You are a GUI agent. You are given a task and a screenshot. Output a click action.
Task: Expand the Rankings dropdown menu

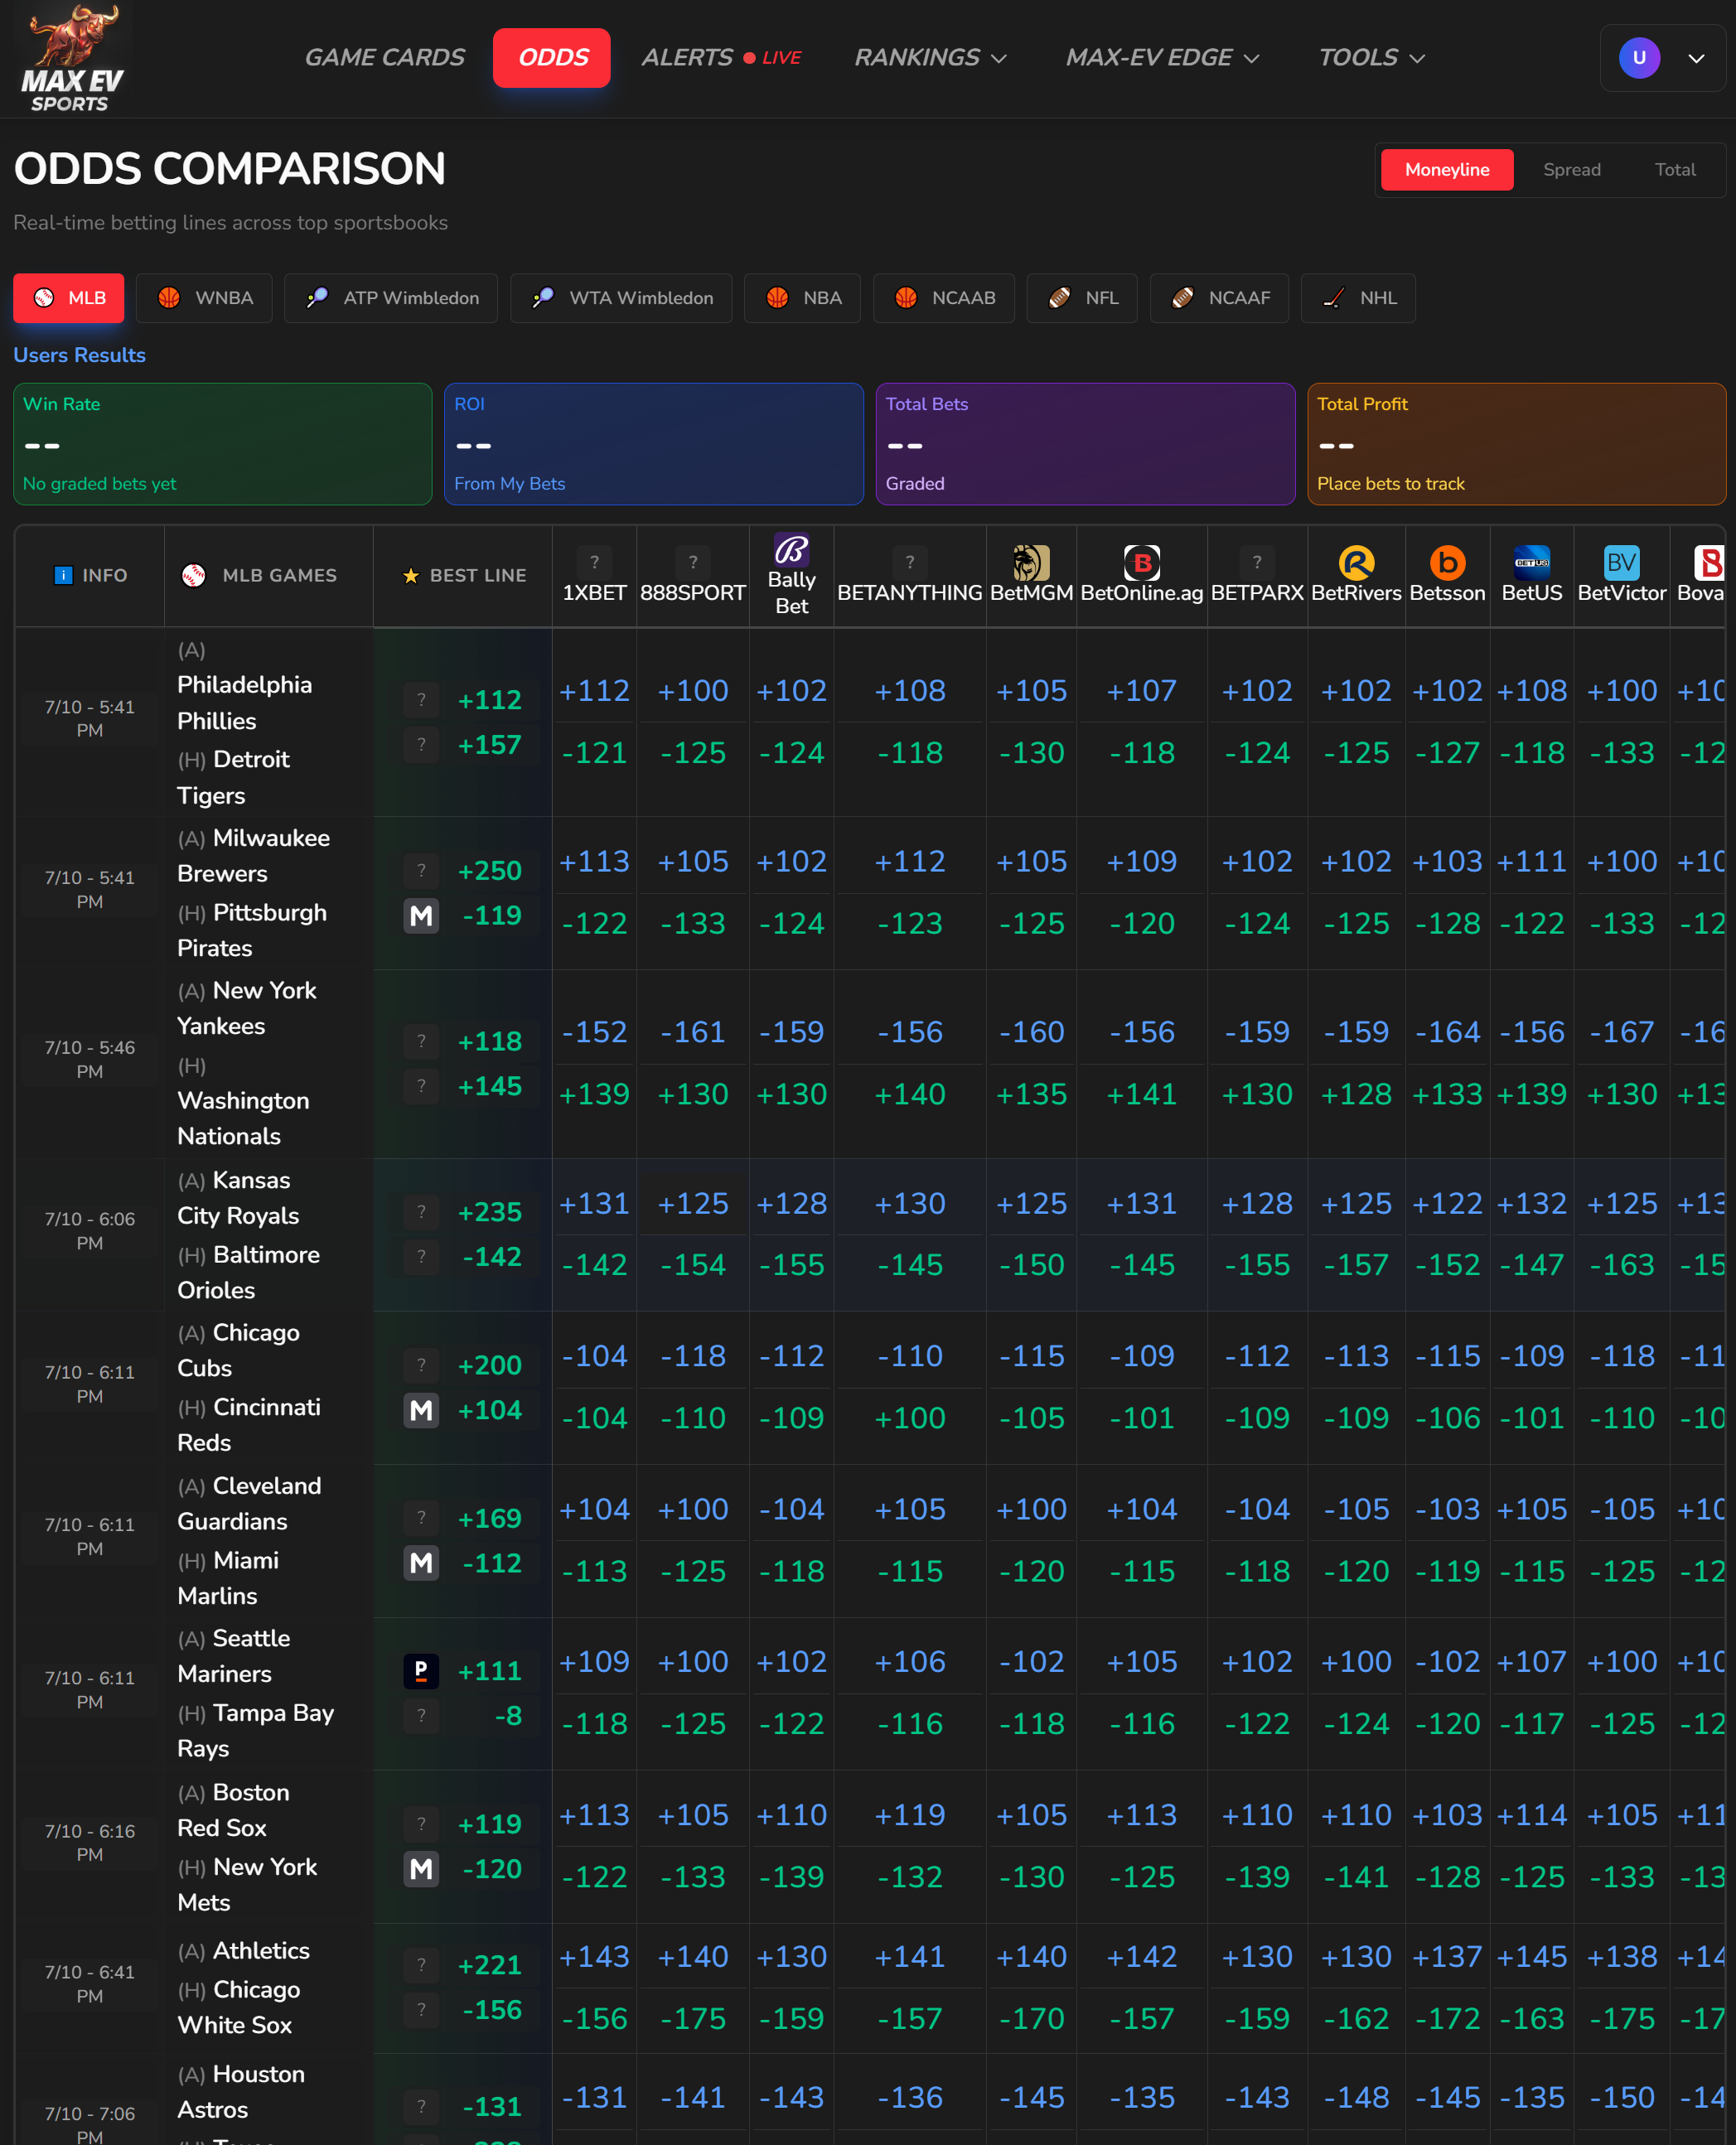[930, 58]
